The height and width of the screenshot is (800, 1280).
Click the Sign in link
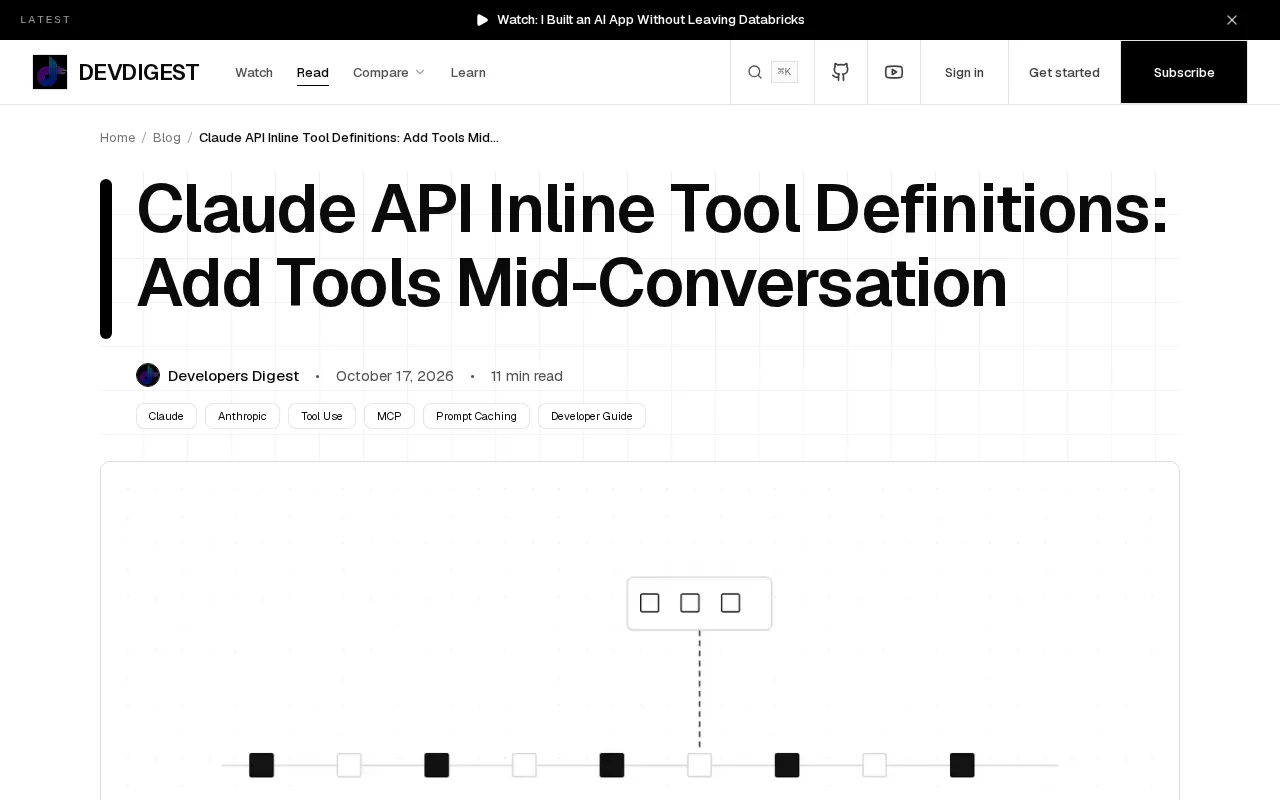[x=964, y=72]
